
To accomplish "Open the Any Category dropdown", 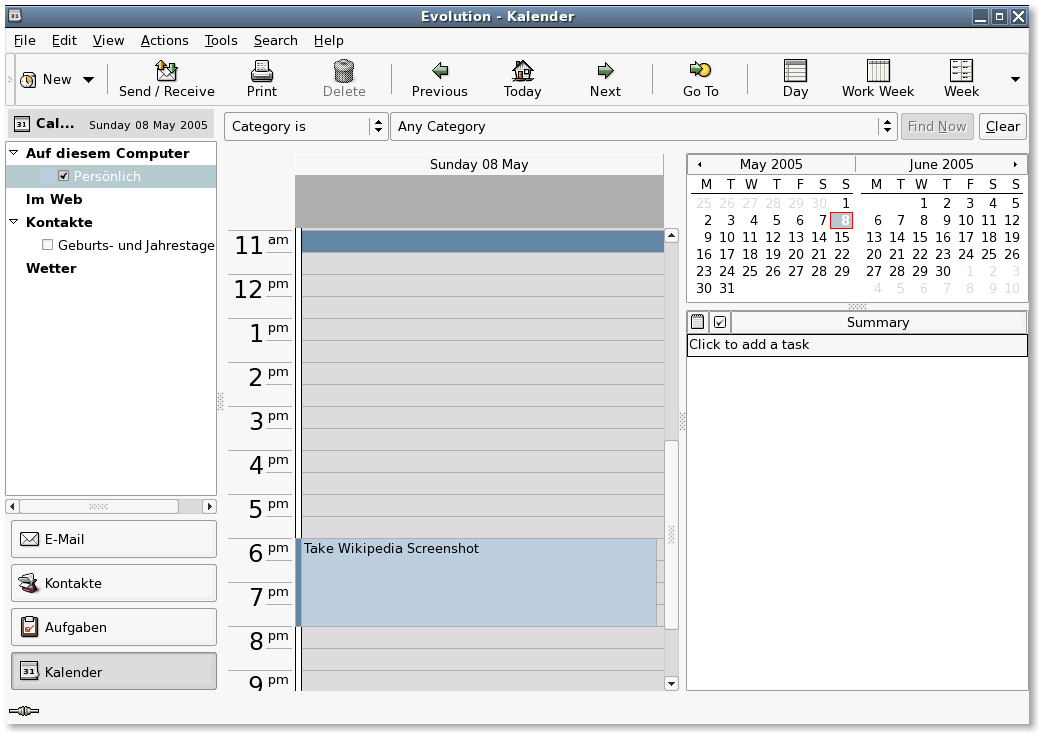I will click(x=643, y=126).
